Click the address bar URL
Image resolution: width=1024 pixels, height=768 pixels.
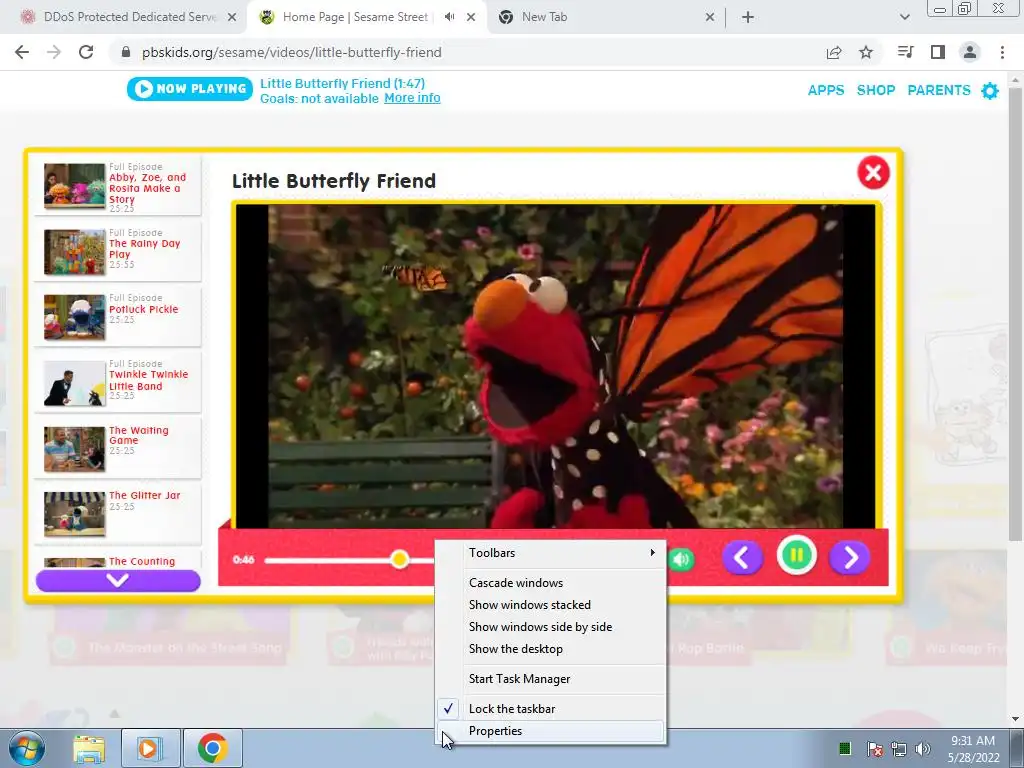292,52
